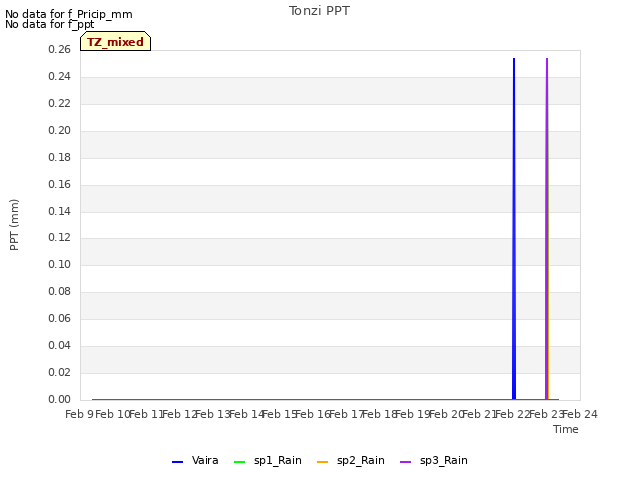Click the purple sp3_Rain legend swatch
The image size is (640, 480).
click(405, 462)
